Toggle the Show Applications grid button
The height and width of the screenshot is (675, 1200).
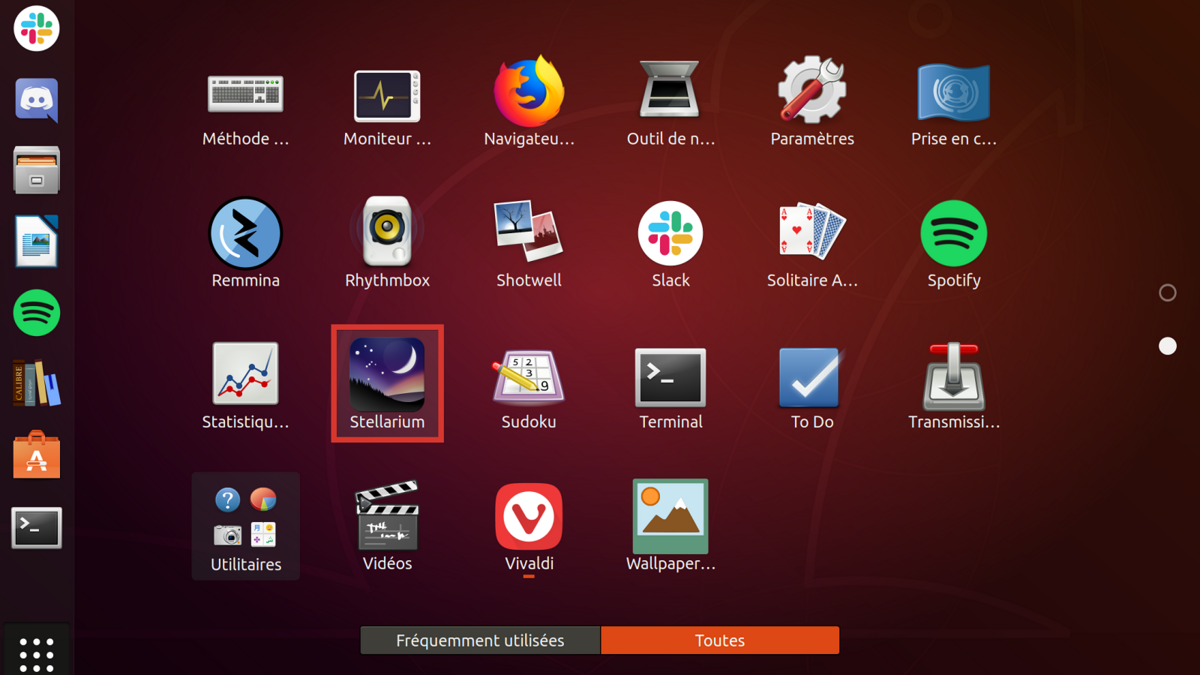tap(37, 652)
